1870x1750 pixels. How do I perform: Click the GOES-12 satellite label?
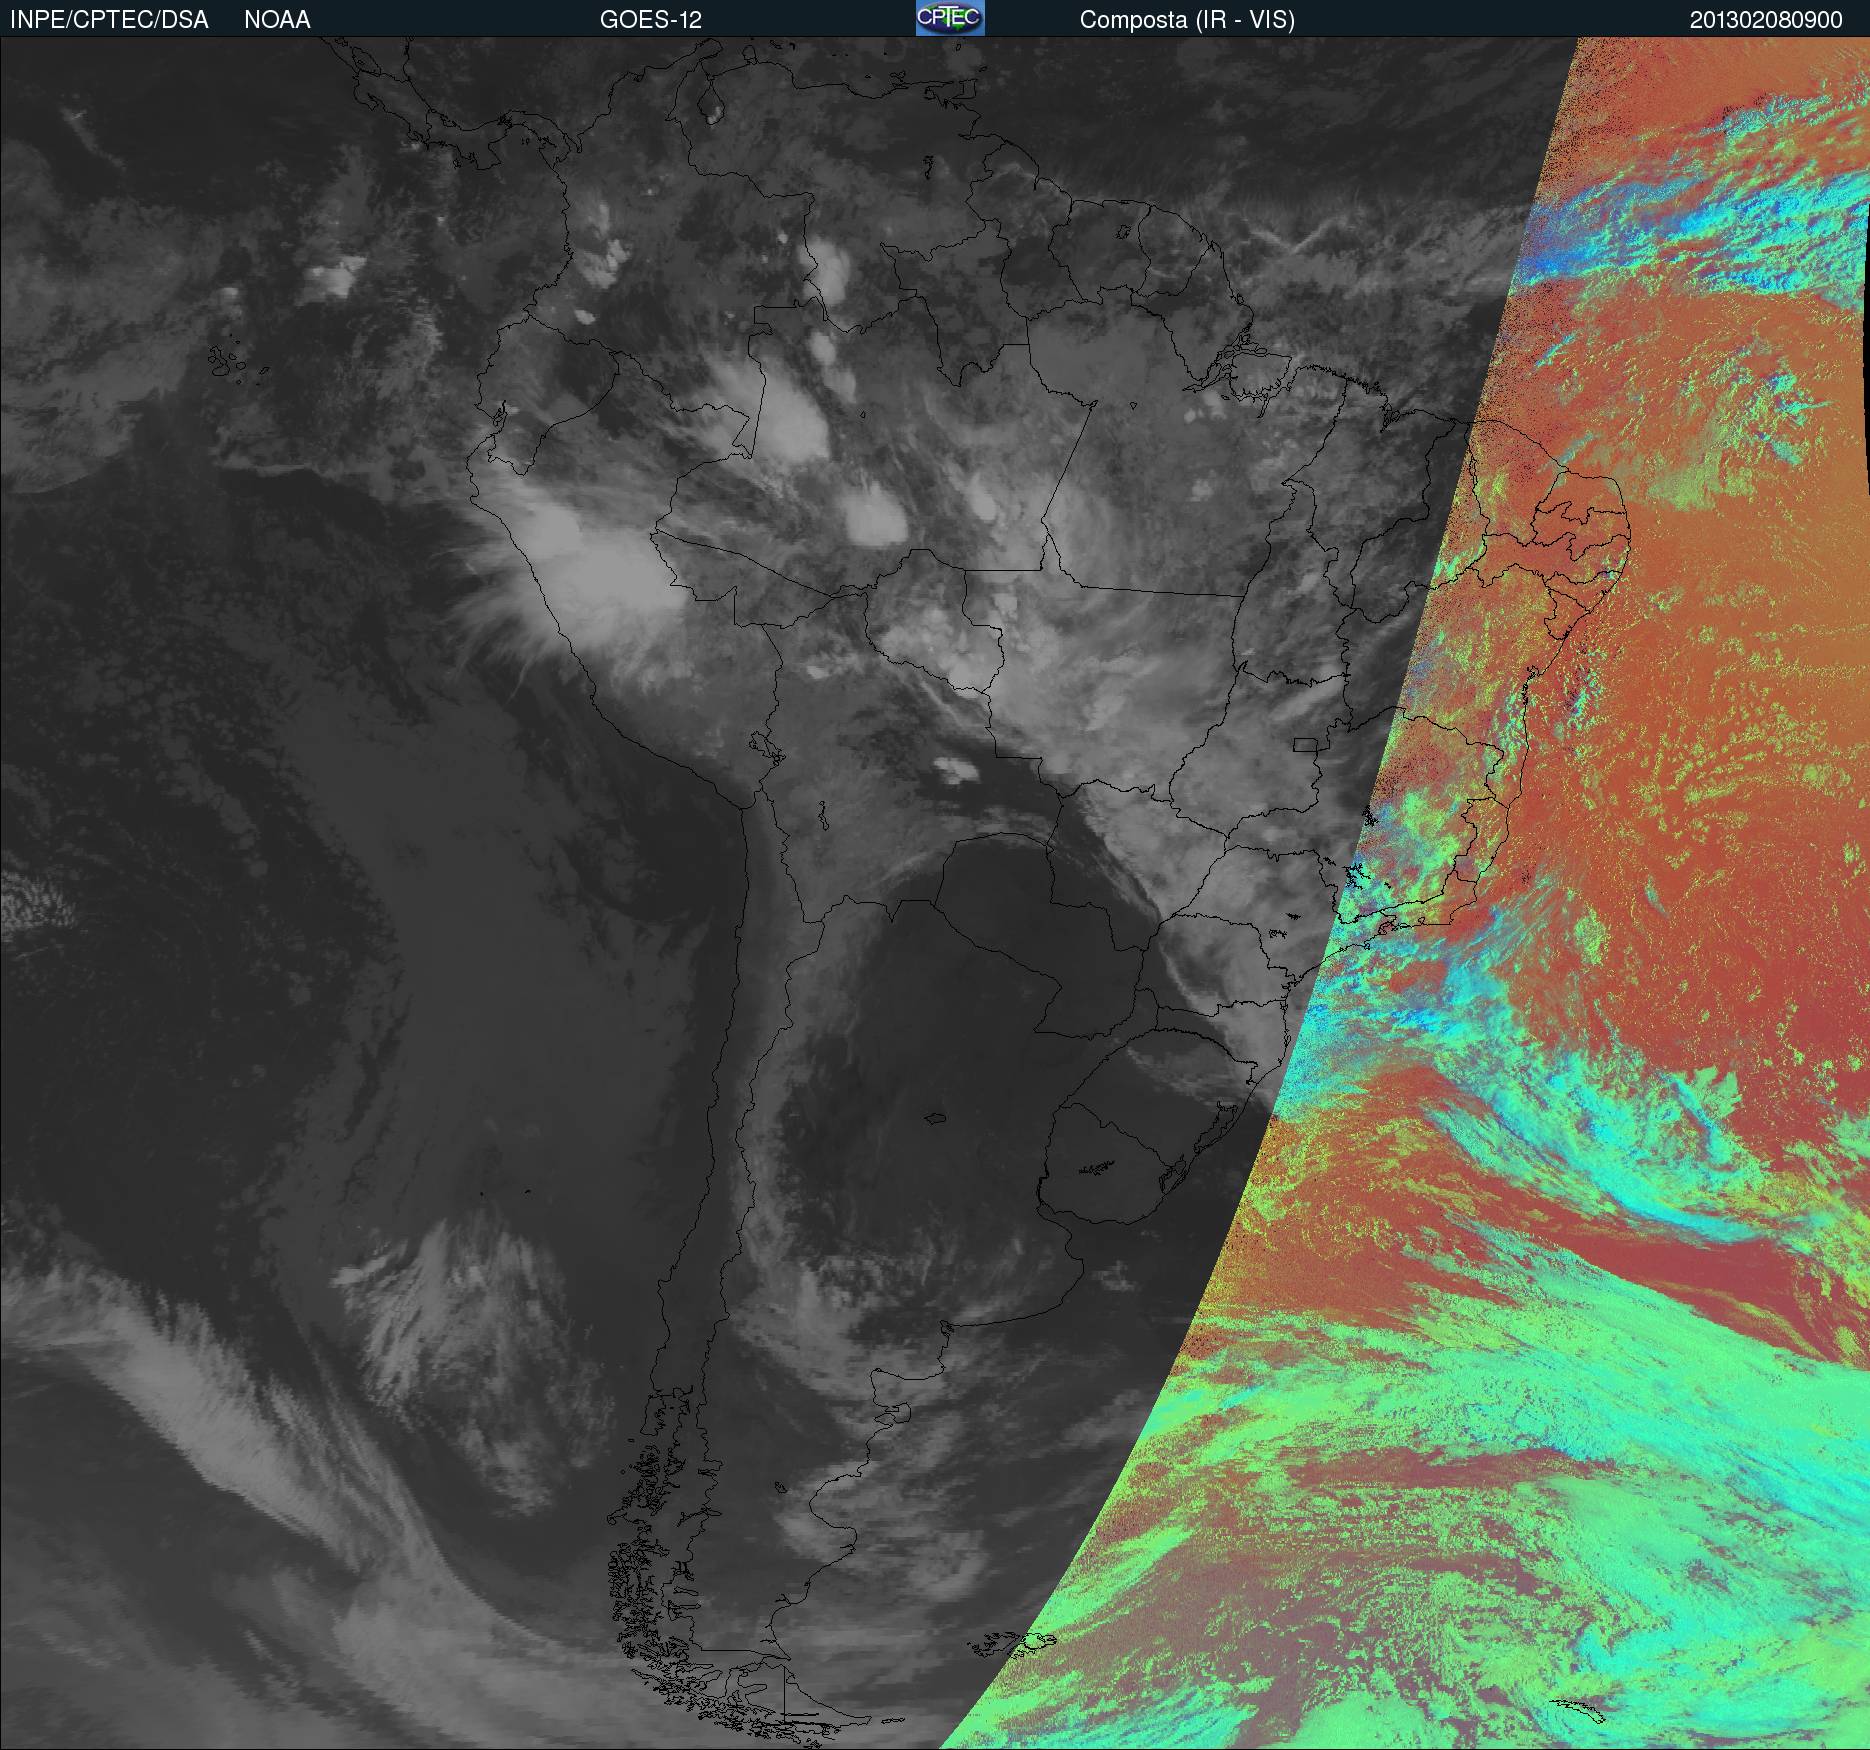[x=650, y=20]
